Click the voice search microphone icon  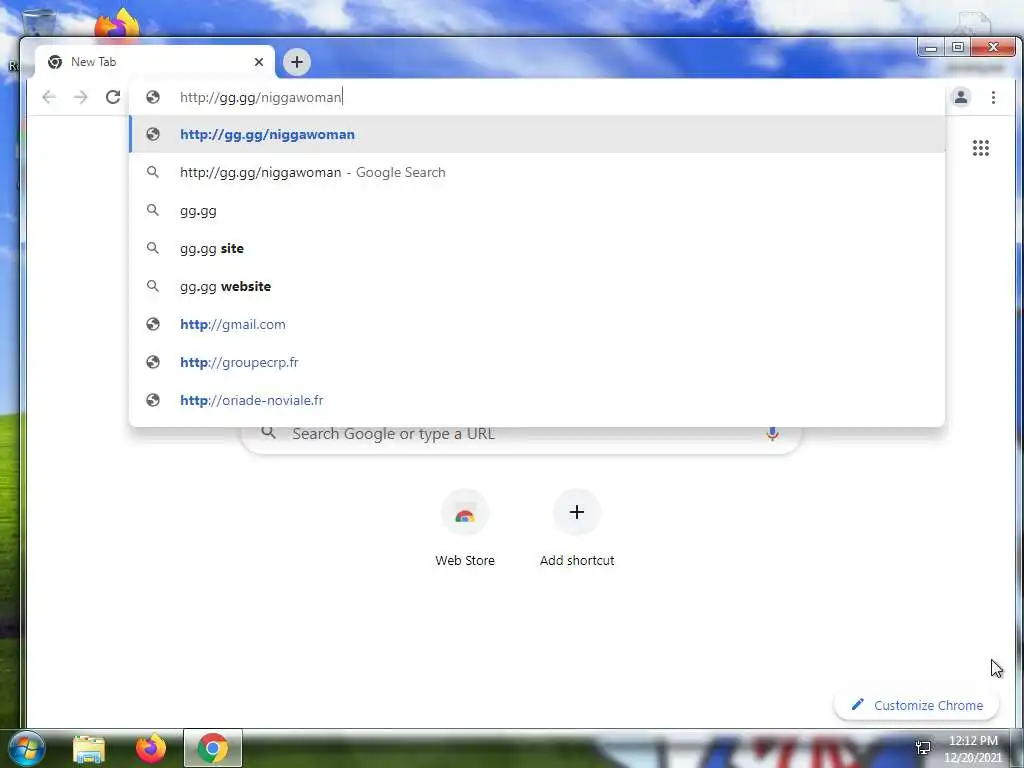(x=772, y=434)
